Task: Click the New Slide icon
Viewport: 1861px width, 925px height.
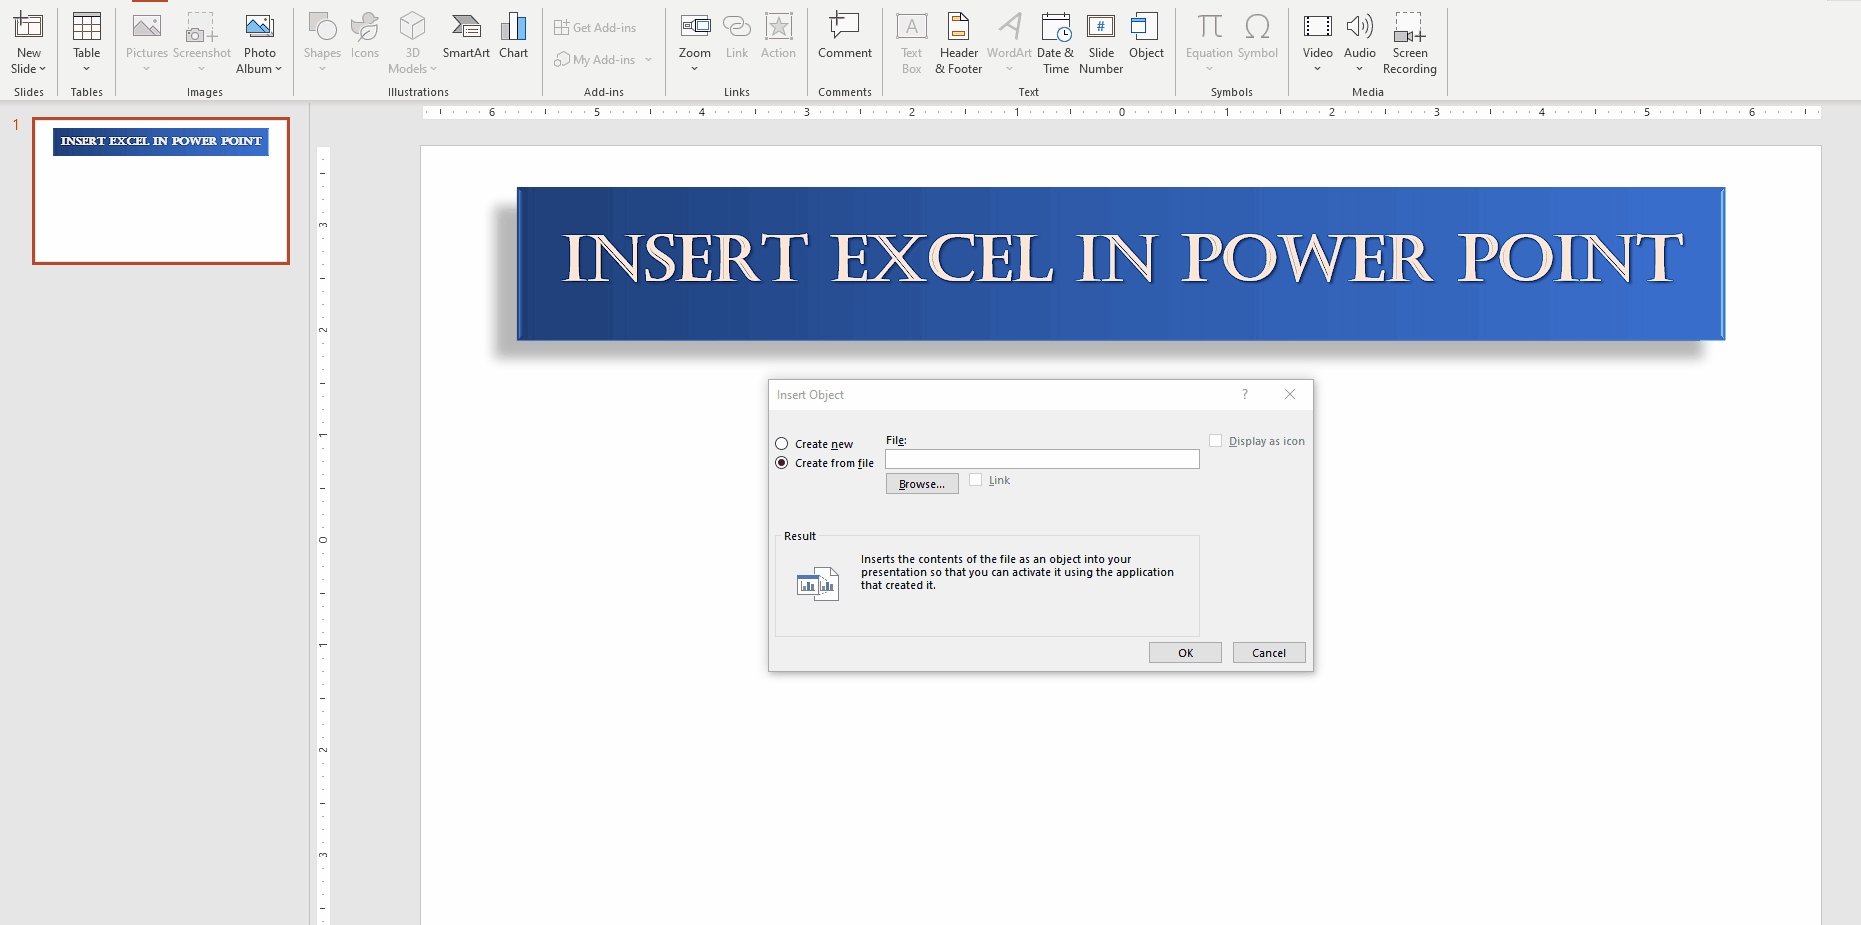Action: point(28,27)
